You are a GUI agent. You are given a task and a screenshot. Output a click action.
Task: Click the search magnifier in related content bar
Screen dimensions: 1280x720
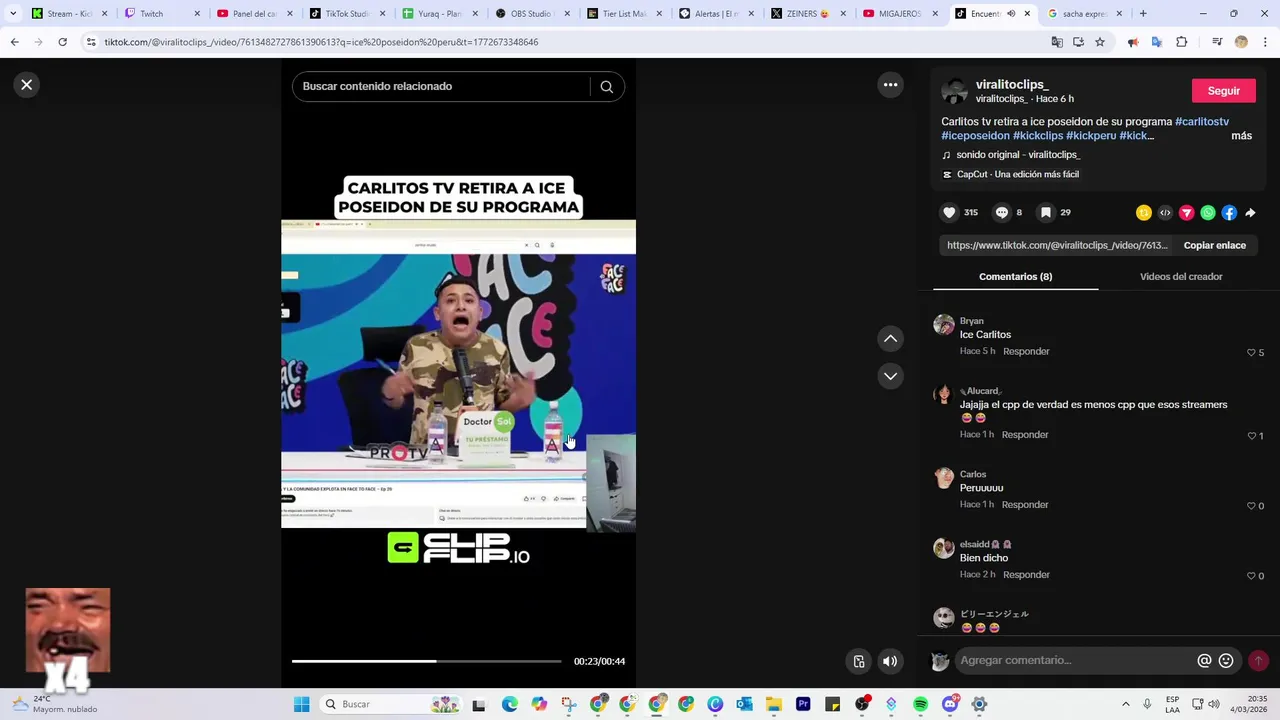[606, 87]
